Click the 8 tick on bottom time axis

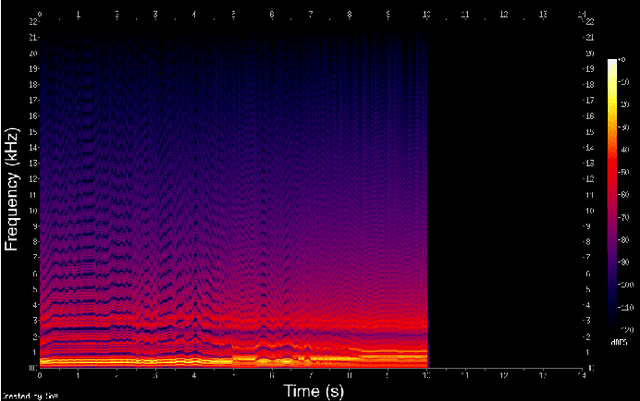[349, 374]
